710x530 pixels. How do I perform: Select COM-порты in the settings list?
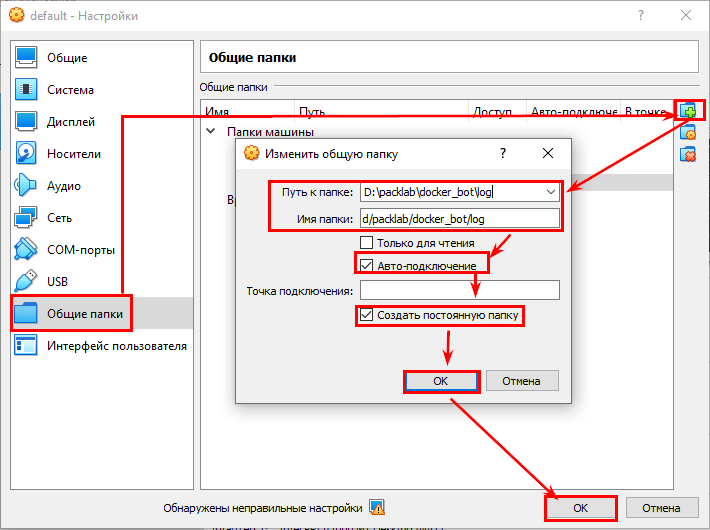coord(102,249)
